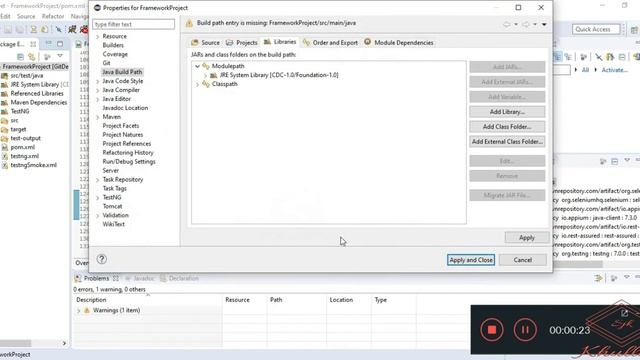Click Add Class Folder button
The height and width of the screenshot is (360, 640).
507,127
